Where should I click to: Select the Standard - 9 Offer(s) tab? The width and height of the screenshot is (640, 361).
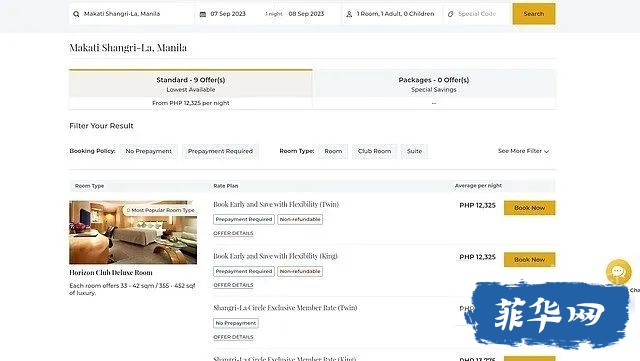click(x=191, y=89)
